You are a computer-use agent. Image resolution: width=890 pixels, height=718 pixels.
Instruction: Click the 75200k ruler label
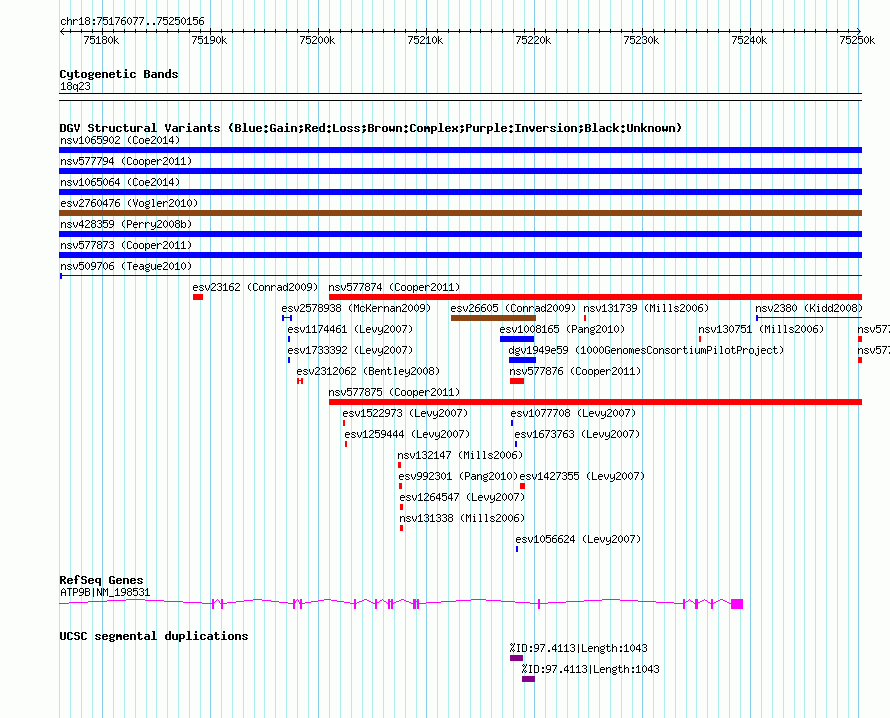pos(317,40)
